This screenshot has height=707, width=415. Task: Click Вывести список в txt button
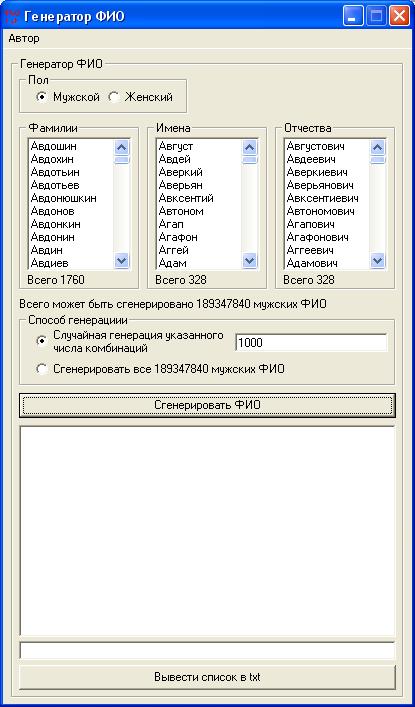coord(208,677)
